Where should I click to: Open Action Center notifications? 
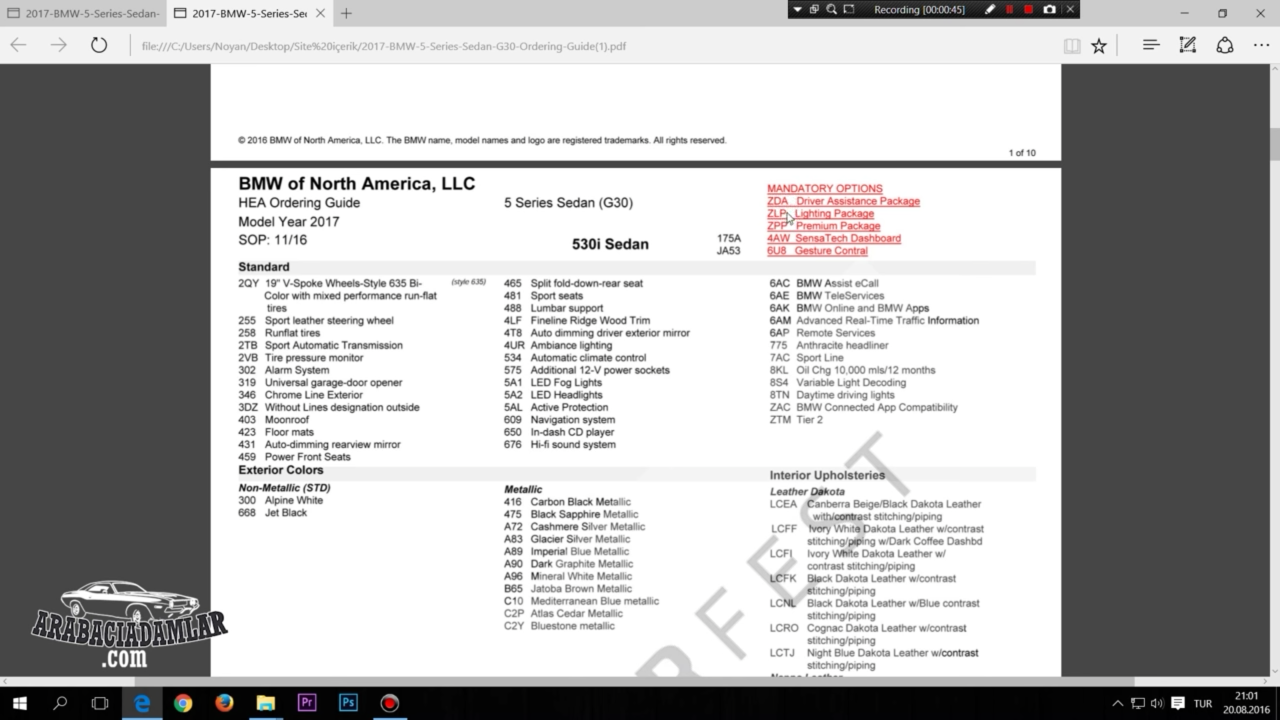[x=1177, y=703]
